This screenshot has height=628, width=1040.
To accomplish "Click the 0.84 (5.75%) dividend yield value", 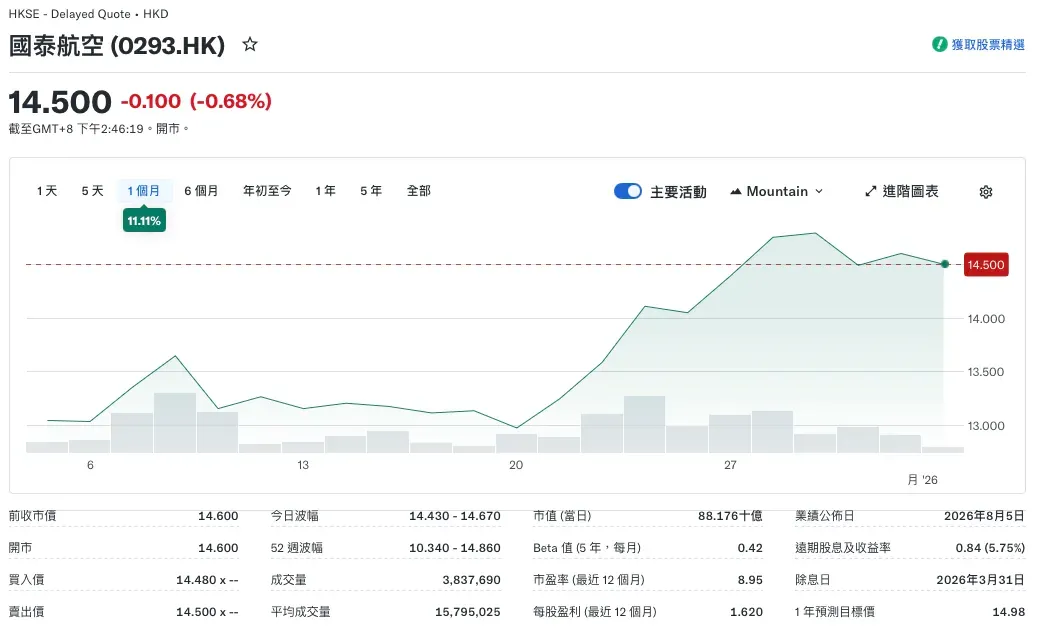I will [x=990, y=548].
